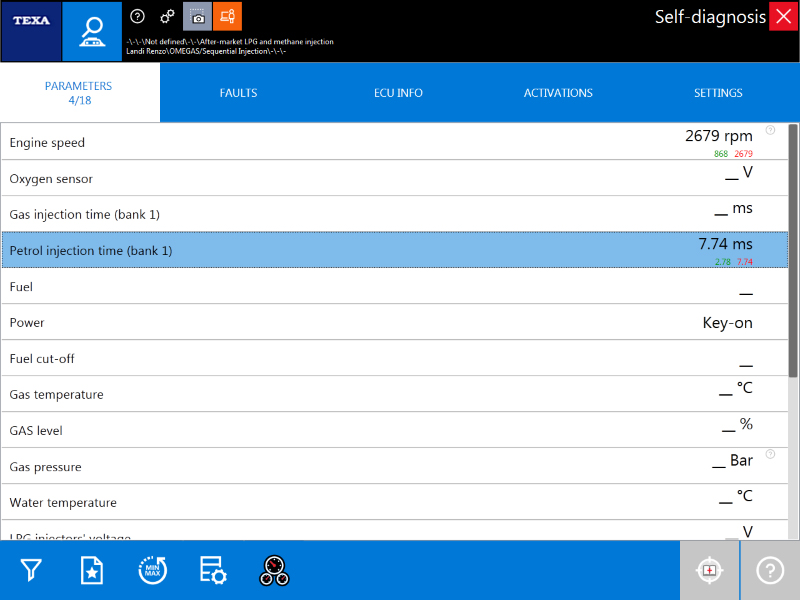800x600 pixels.
Task: Open the parameter filter funnel icon
Action: (32, 570)
